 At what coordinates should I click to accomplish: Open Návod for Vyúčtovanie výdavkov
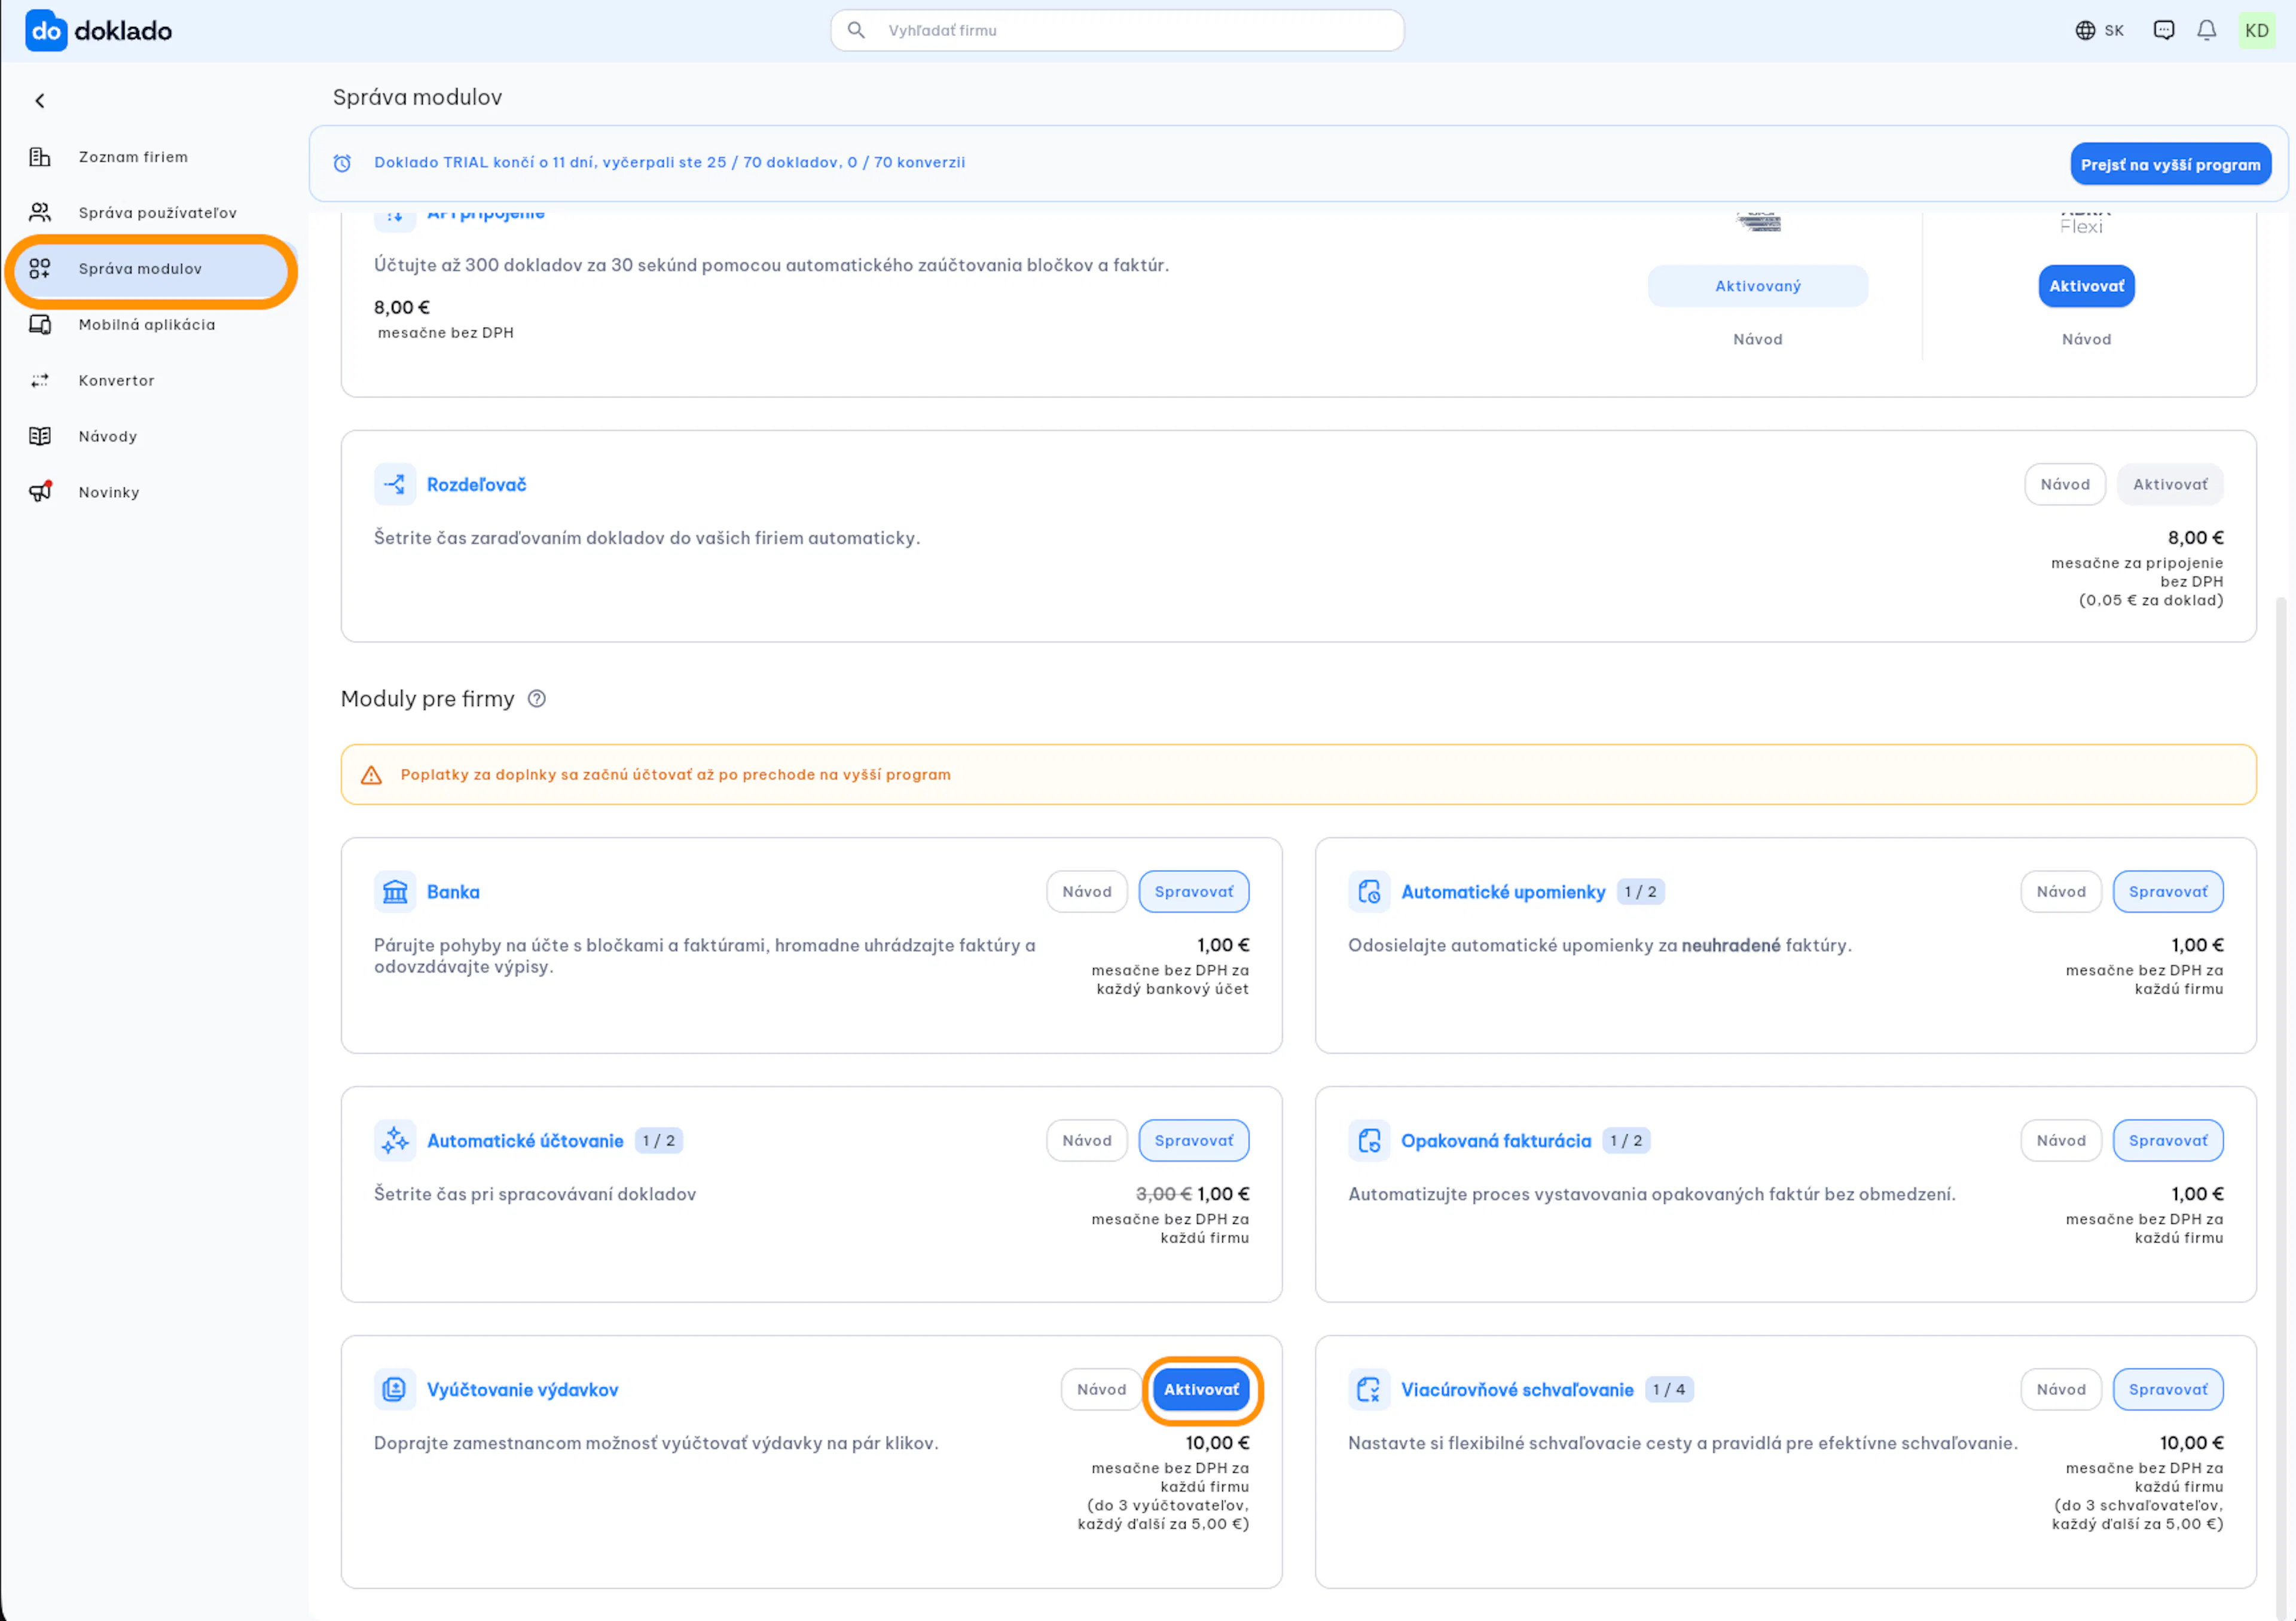coord(1101,1390)
